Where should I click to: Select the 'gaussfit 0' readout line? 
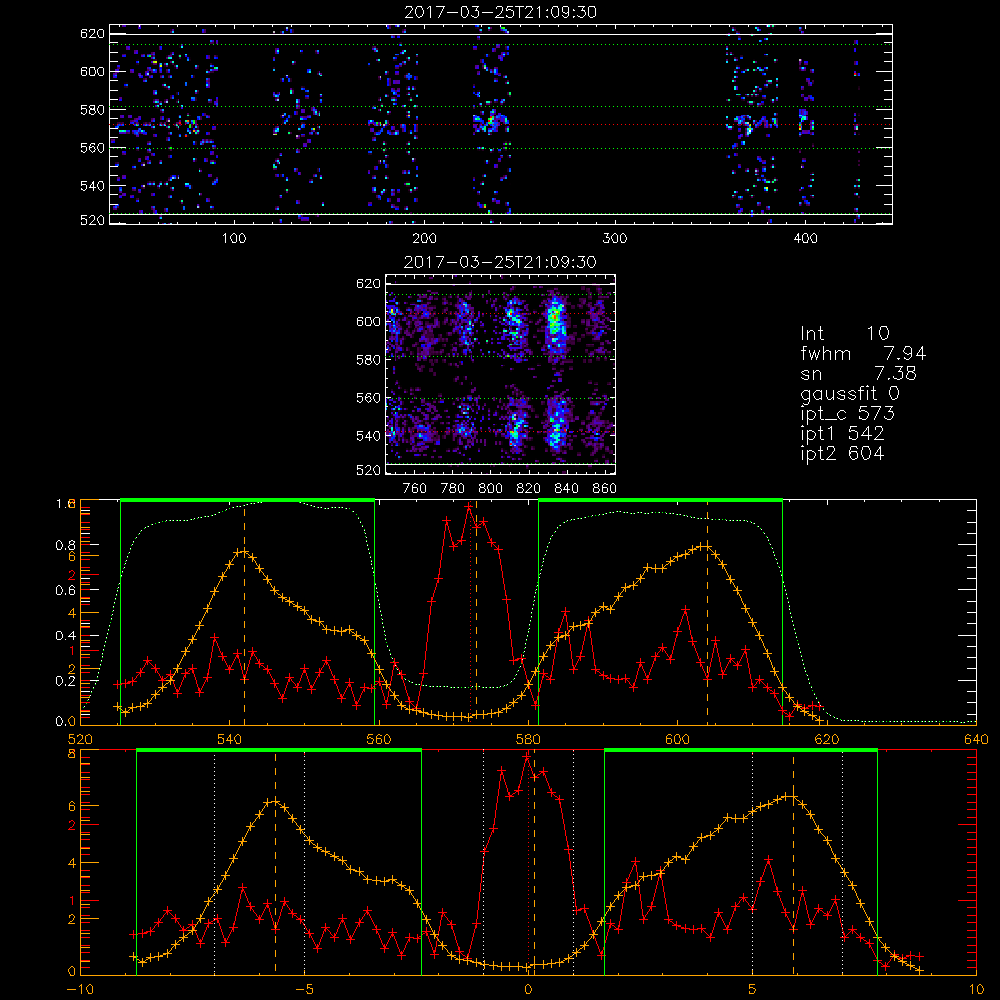click(849, 393)
